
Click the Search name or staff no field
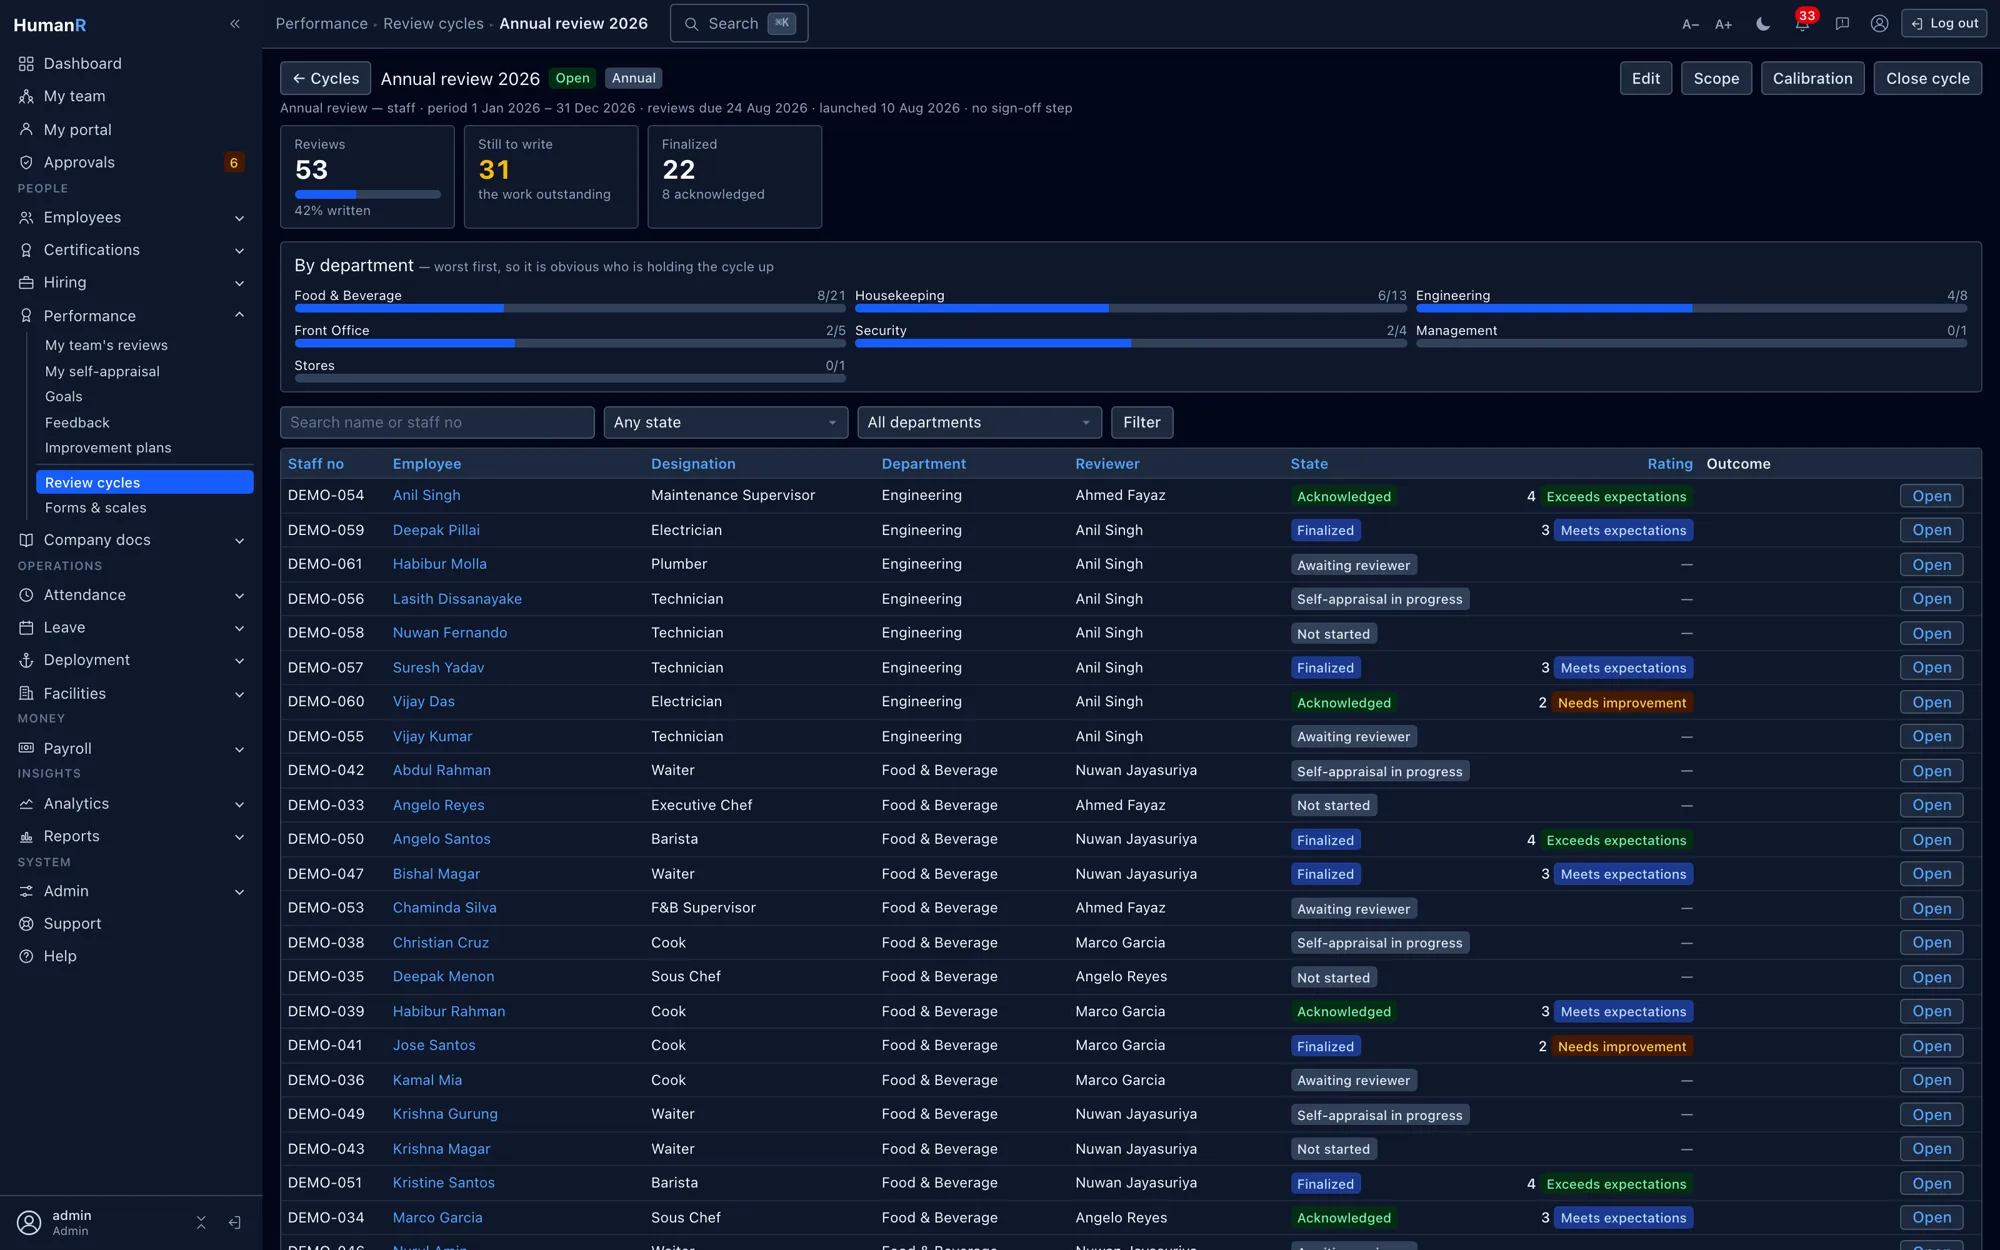pyautogui.click(x=437, y=423)
